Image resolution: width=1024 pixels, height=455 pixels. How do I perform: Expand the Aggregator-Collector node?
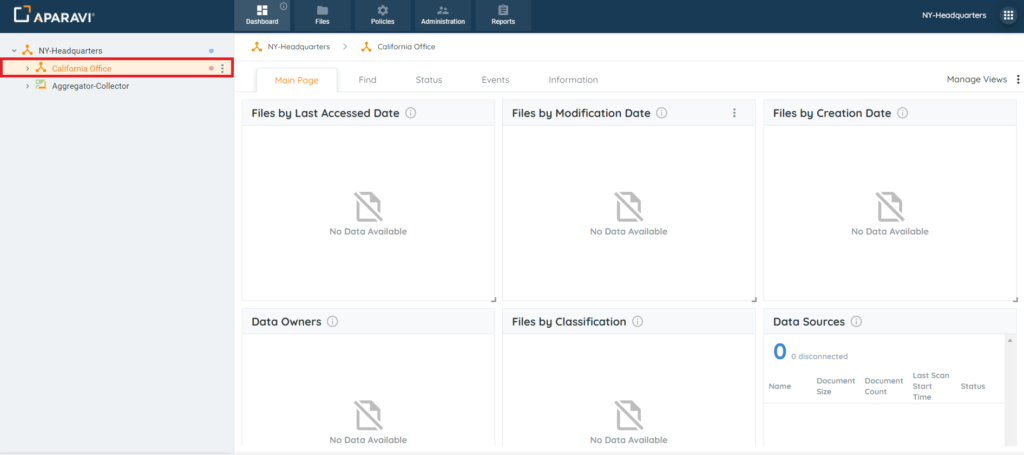[27, 86]
